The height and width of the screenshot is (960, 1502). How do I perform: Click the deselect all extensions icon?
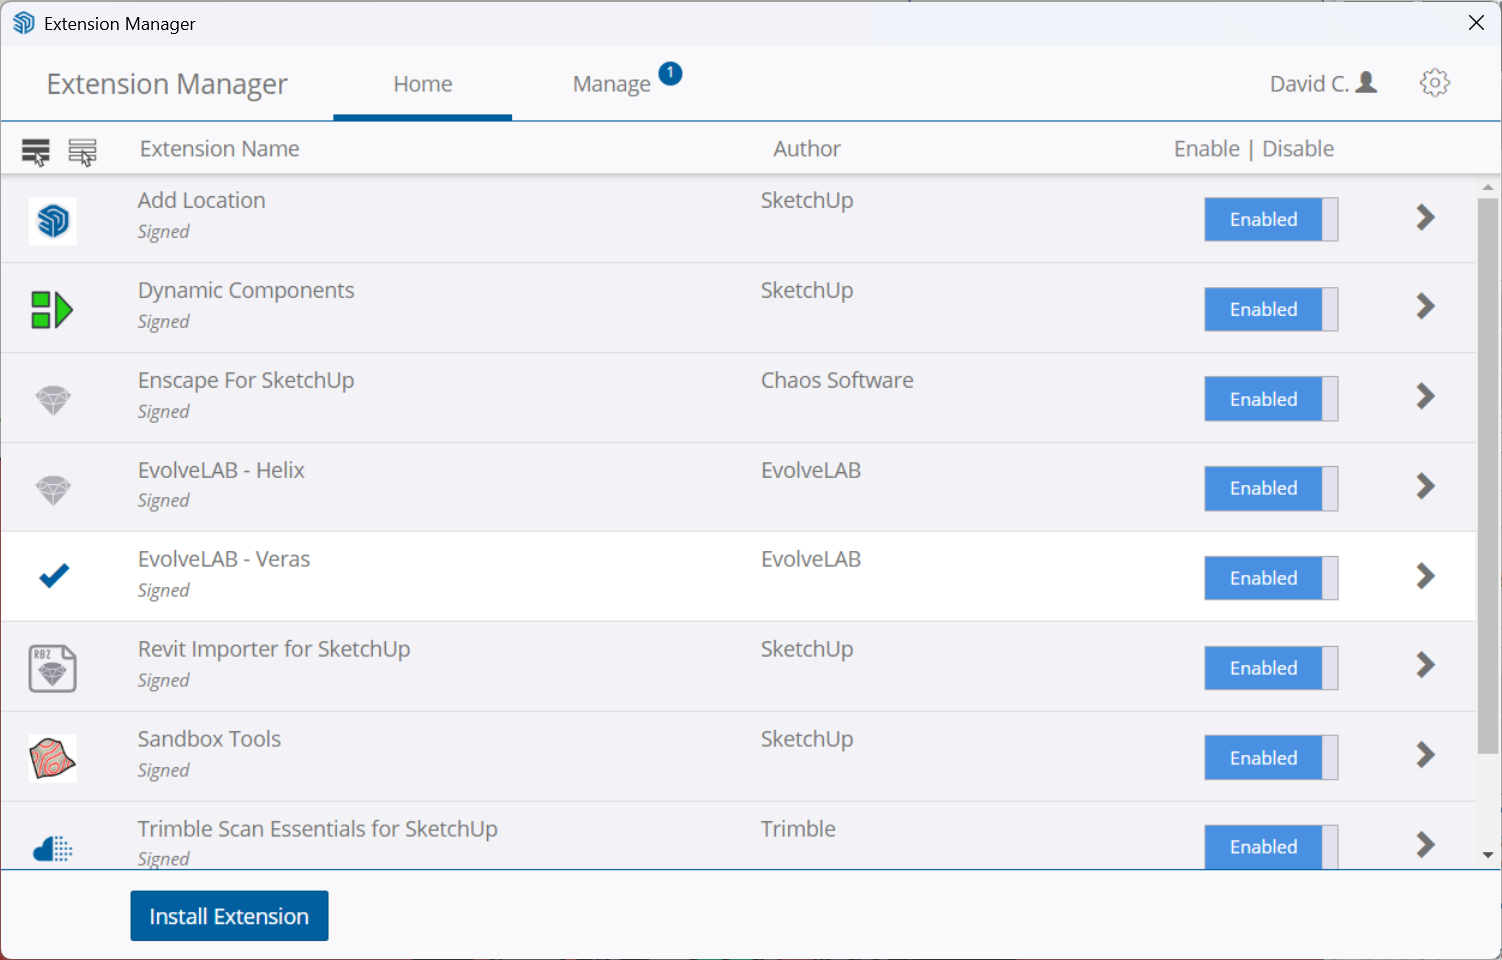point(83,151)
